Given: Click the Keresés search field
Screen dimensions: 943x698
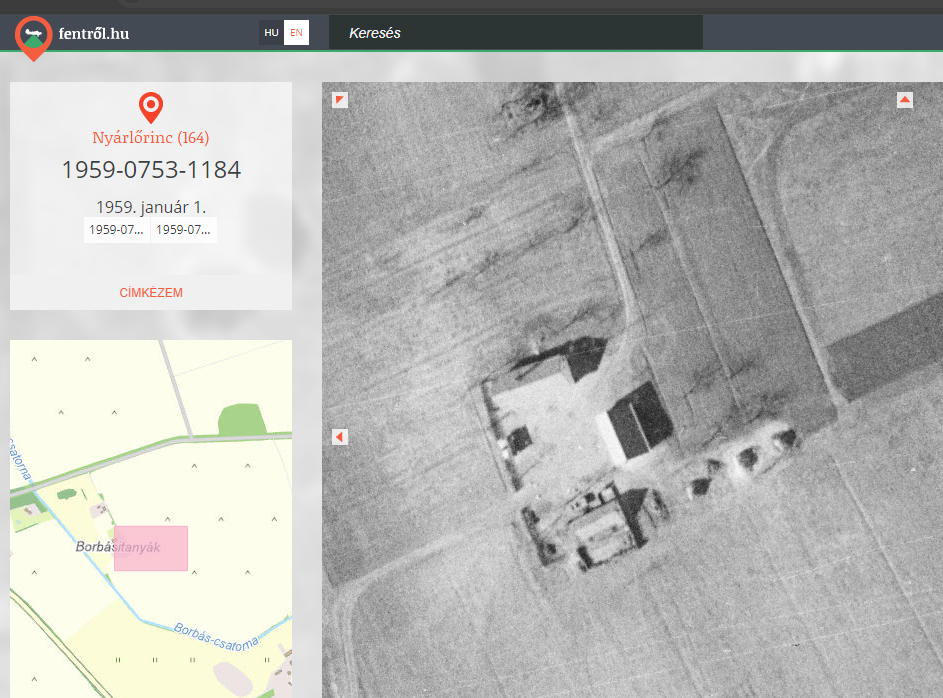Looking at the screenshot, I should coord(515,33).
